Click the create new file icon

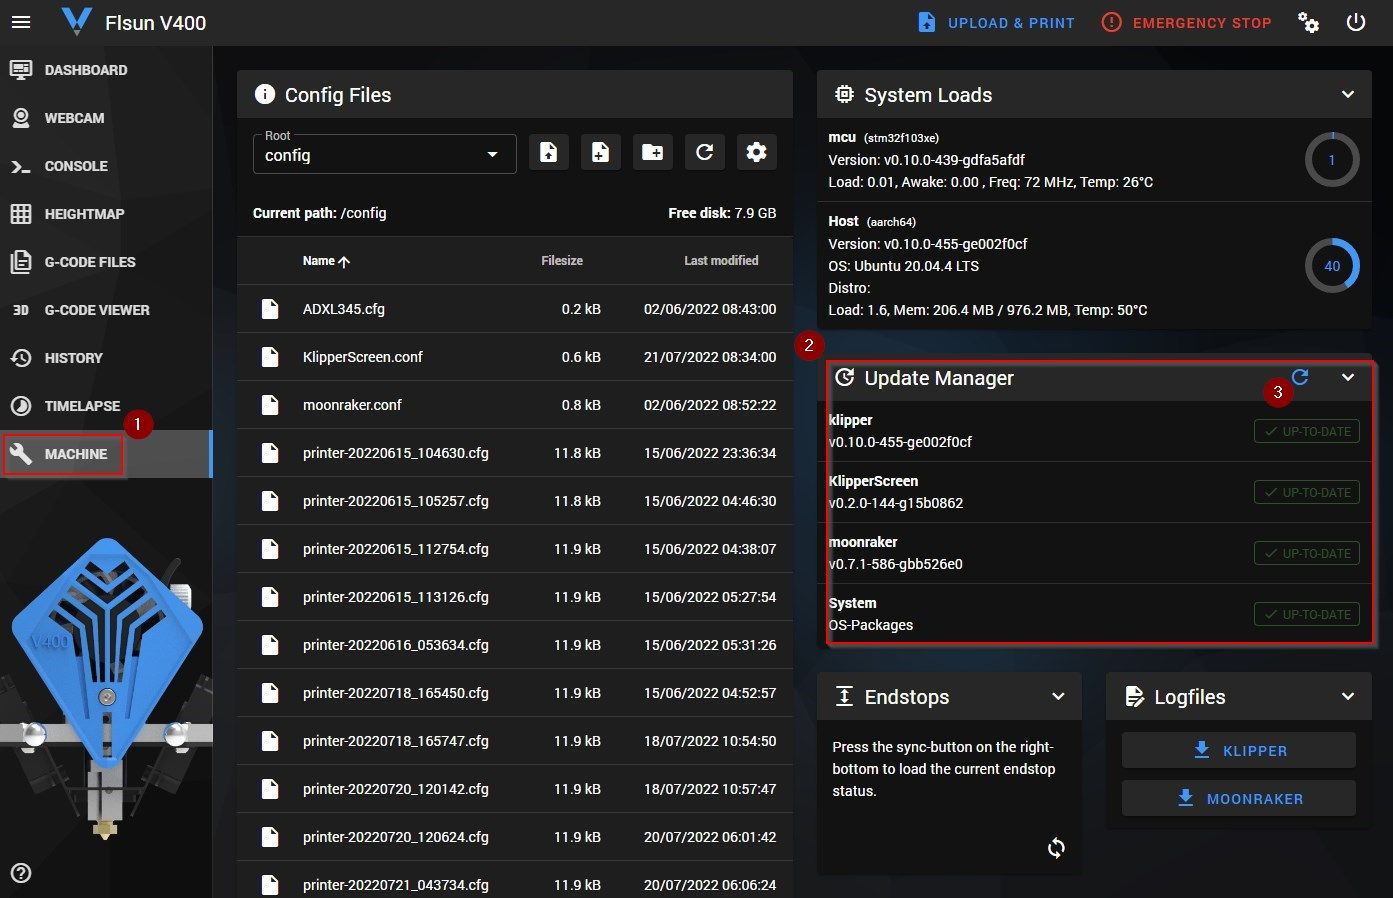tap(600, 152)
